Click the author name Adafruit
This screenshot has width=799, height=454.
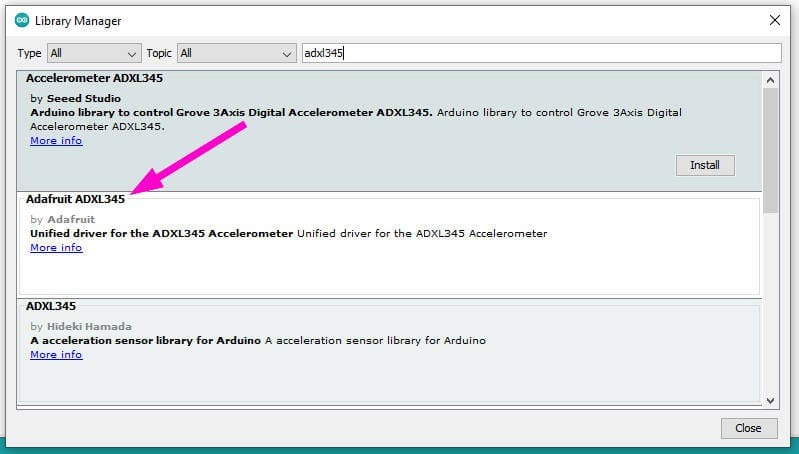pyautogui.click(x=71, y=219)
